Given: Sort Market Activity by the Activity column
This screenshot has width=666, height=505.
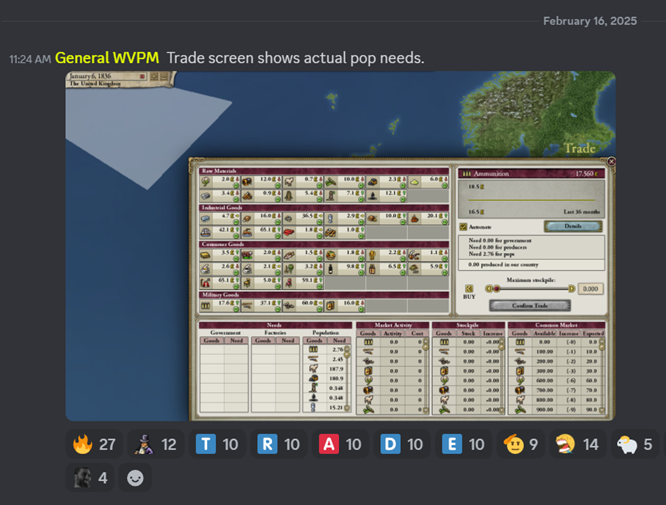Looking at the screenshot, I should pos(393,333).
